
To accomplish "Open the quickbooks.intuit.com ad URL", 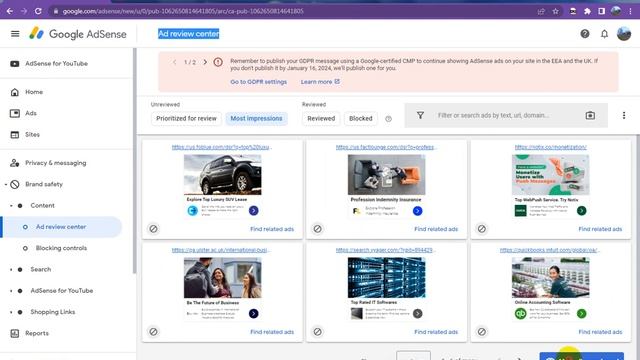I will [550, 250].
